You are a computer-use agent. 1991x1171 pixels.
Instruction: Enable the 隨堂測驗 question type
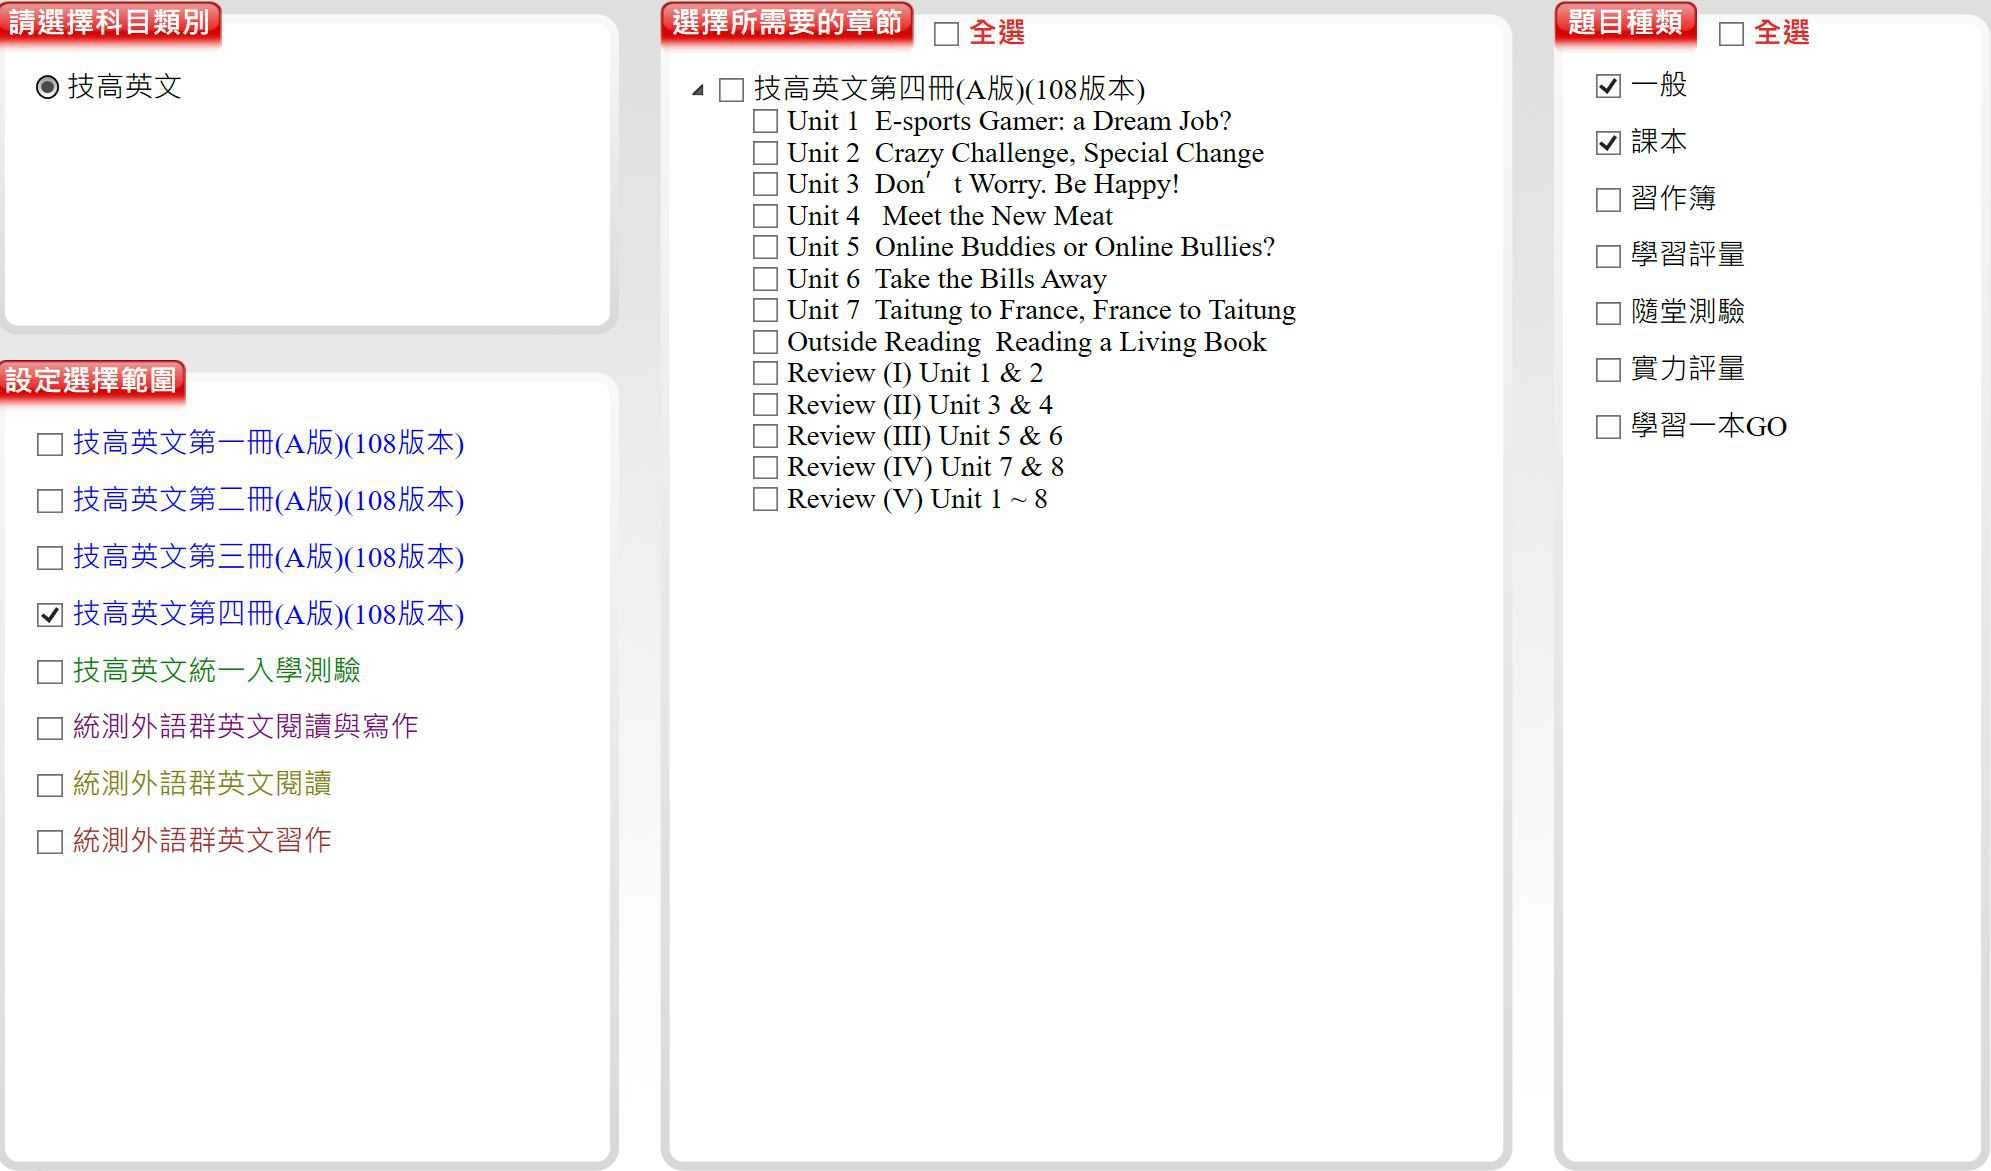(x=1608, y=313)
